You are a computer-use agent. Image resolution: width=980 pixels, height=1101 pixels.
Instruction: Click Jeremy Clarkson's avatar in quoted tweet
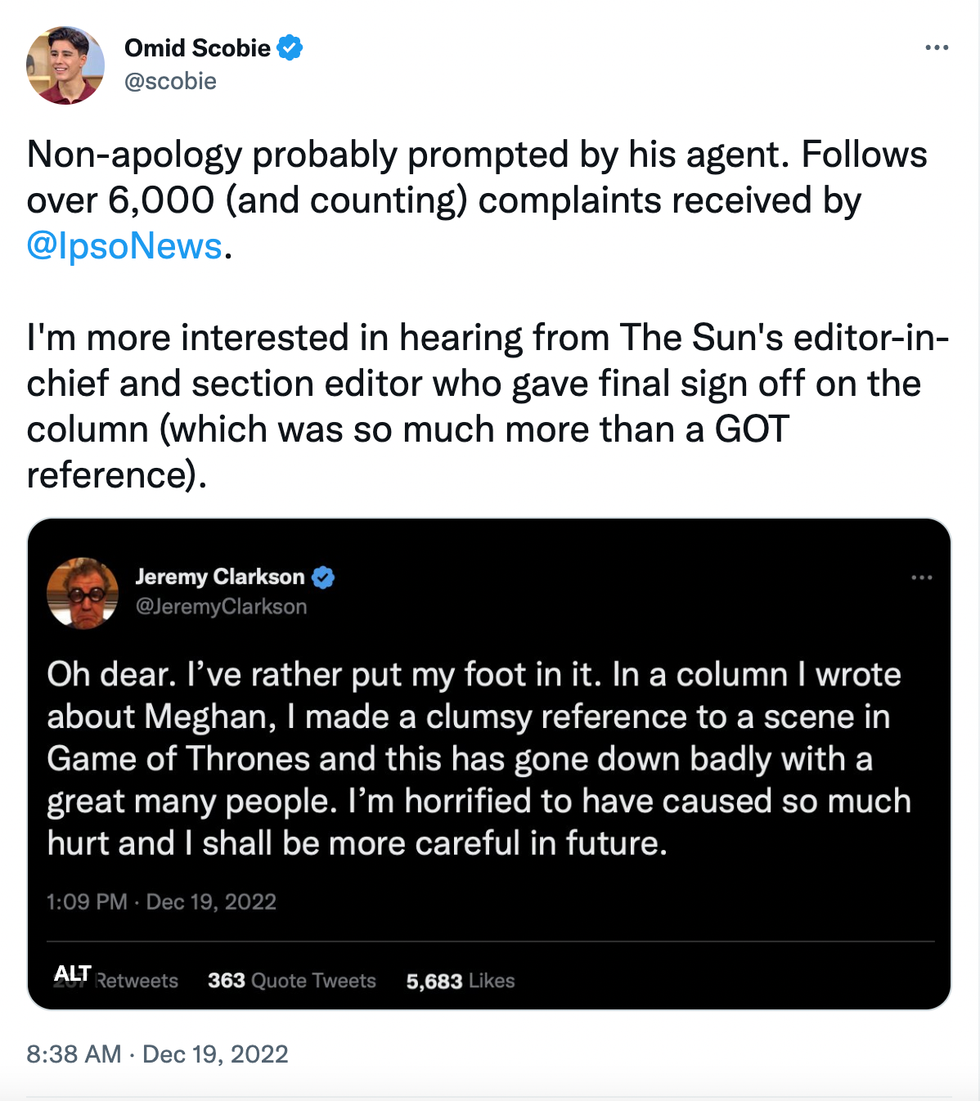[83, 593]
